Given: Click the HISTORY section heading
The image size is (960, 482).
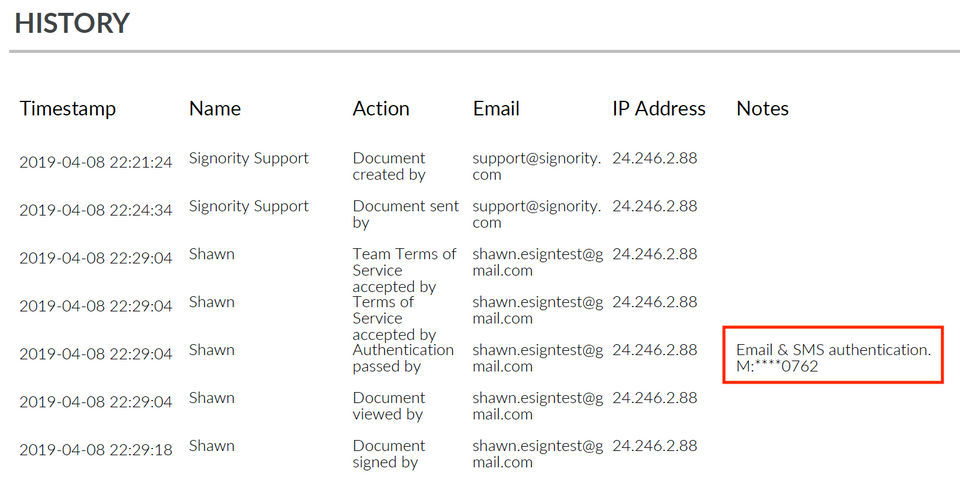Looking at the screenshot, I should (x=72, y=23).
